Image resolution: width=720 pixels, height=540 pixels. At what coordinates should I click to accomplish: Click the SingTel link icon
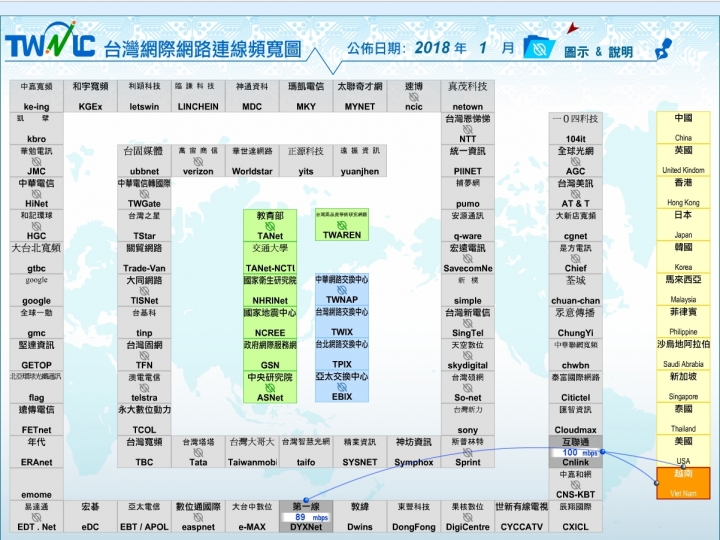coord(467,323)
